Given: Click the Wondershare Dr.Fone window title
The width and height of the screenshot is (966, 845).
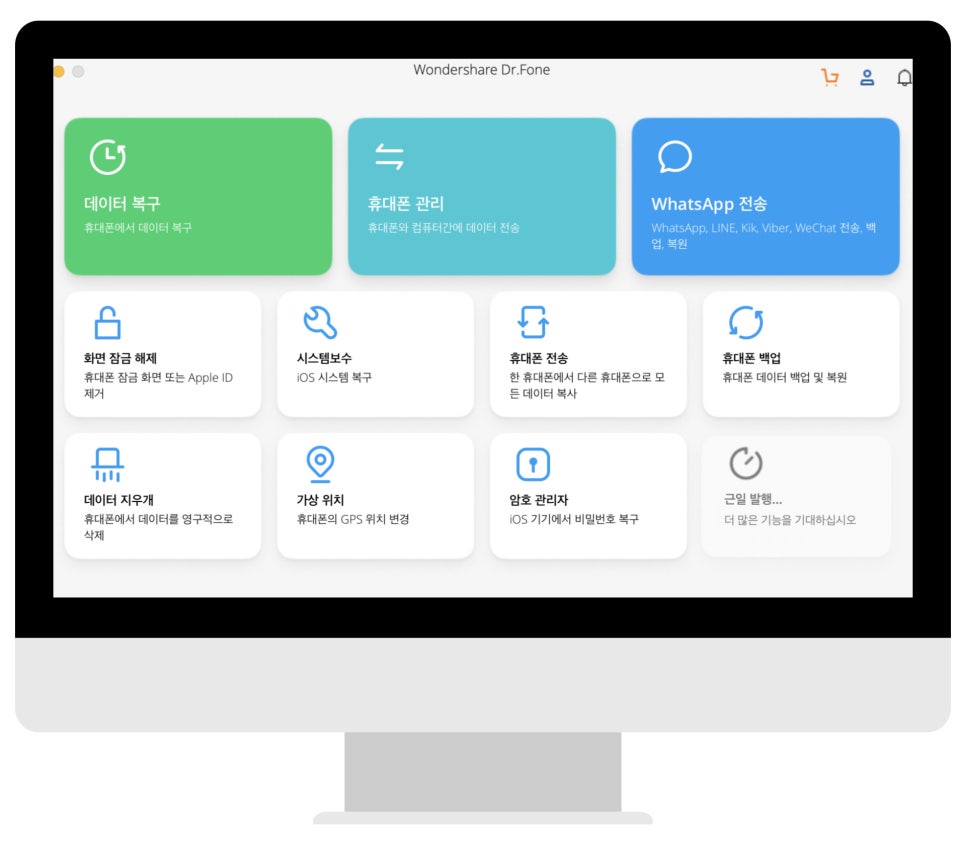Looking at the screenshot, I should click(482, 70).
